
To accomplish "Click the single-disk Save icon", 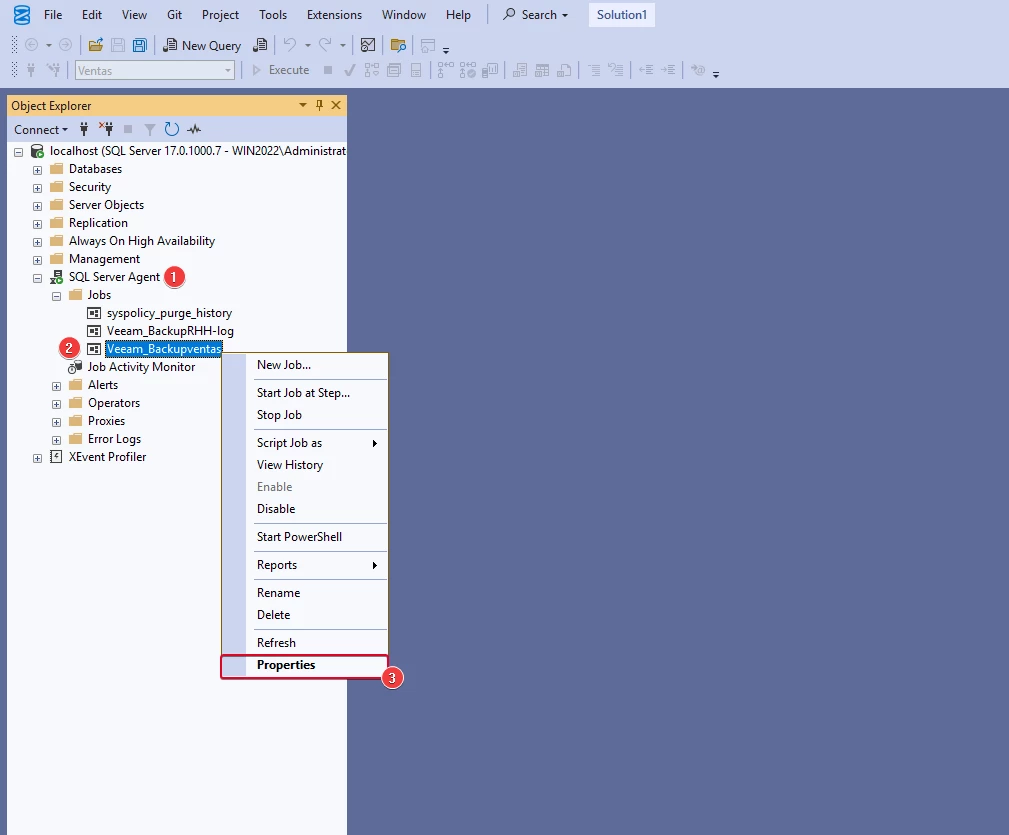I will pyautogui.click(x=118, y=45).
